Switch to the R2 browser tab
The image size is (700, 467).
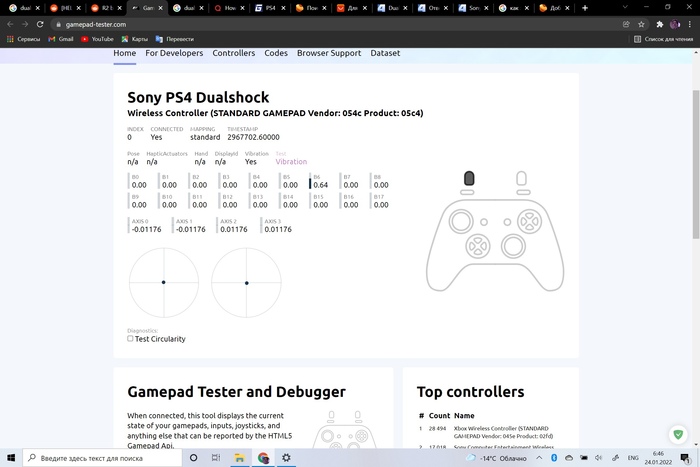(106, 8)
